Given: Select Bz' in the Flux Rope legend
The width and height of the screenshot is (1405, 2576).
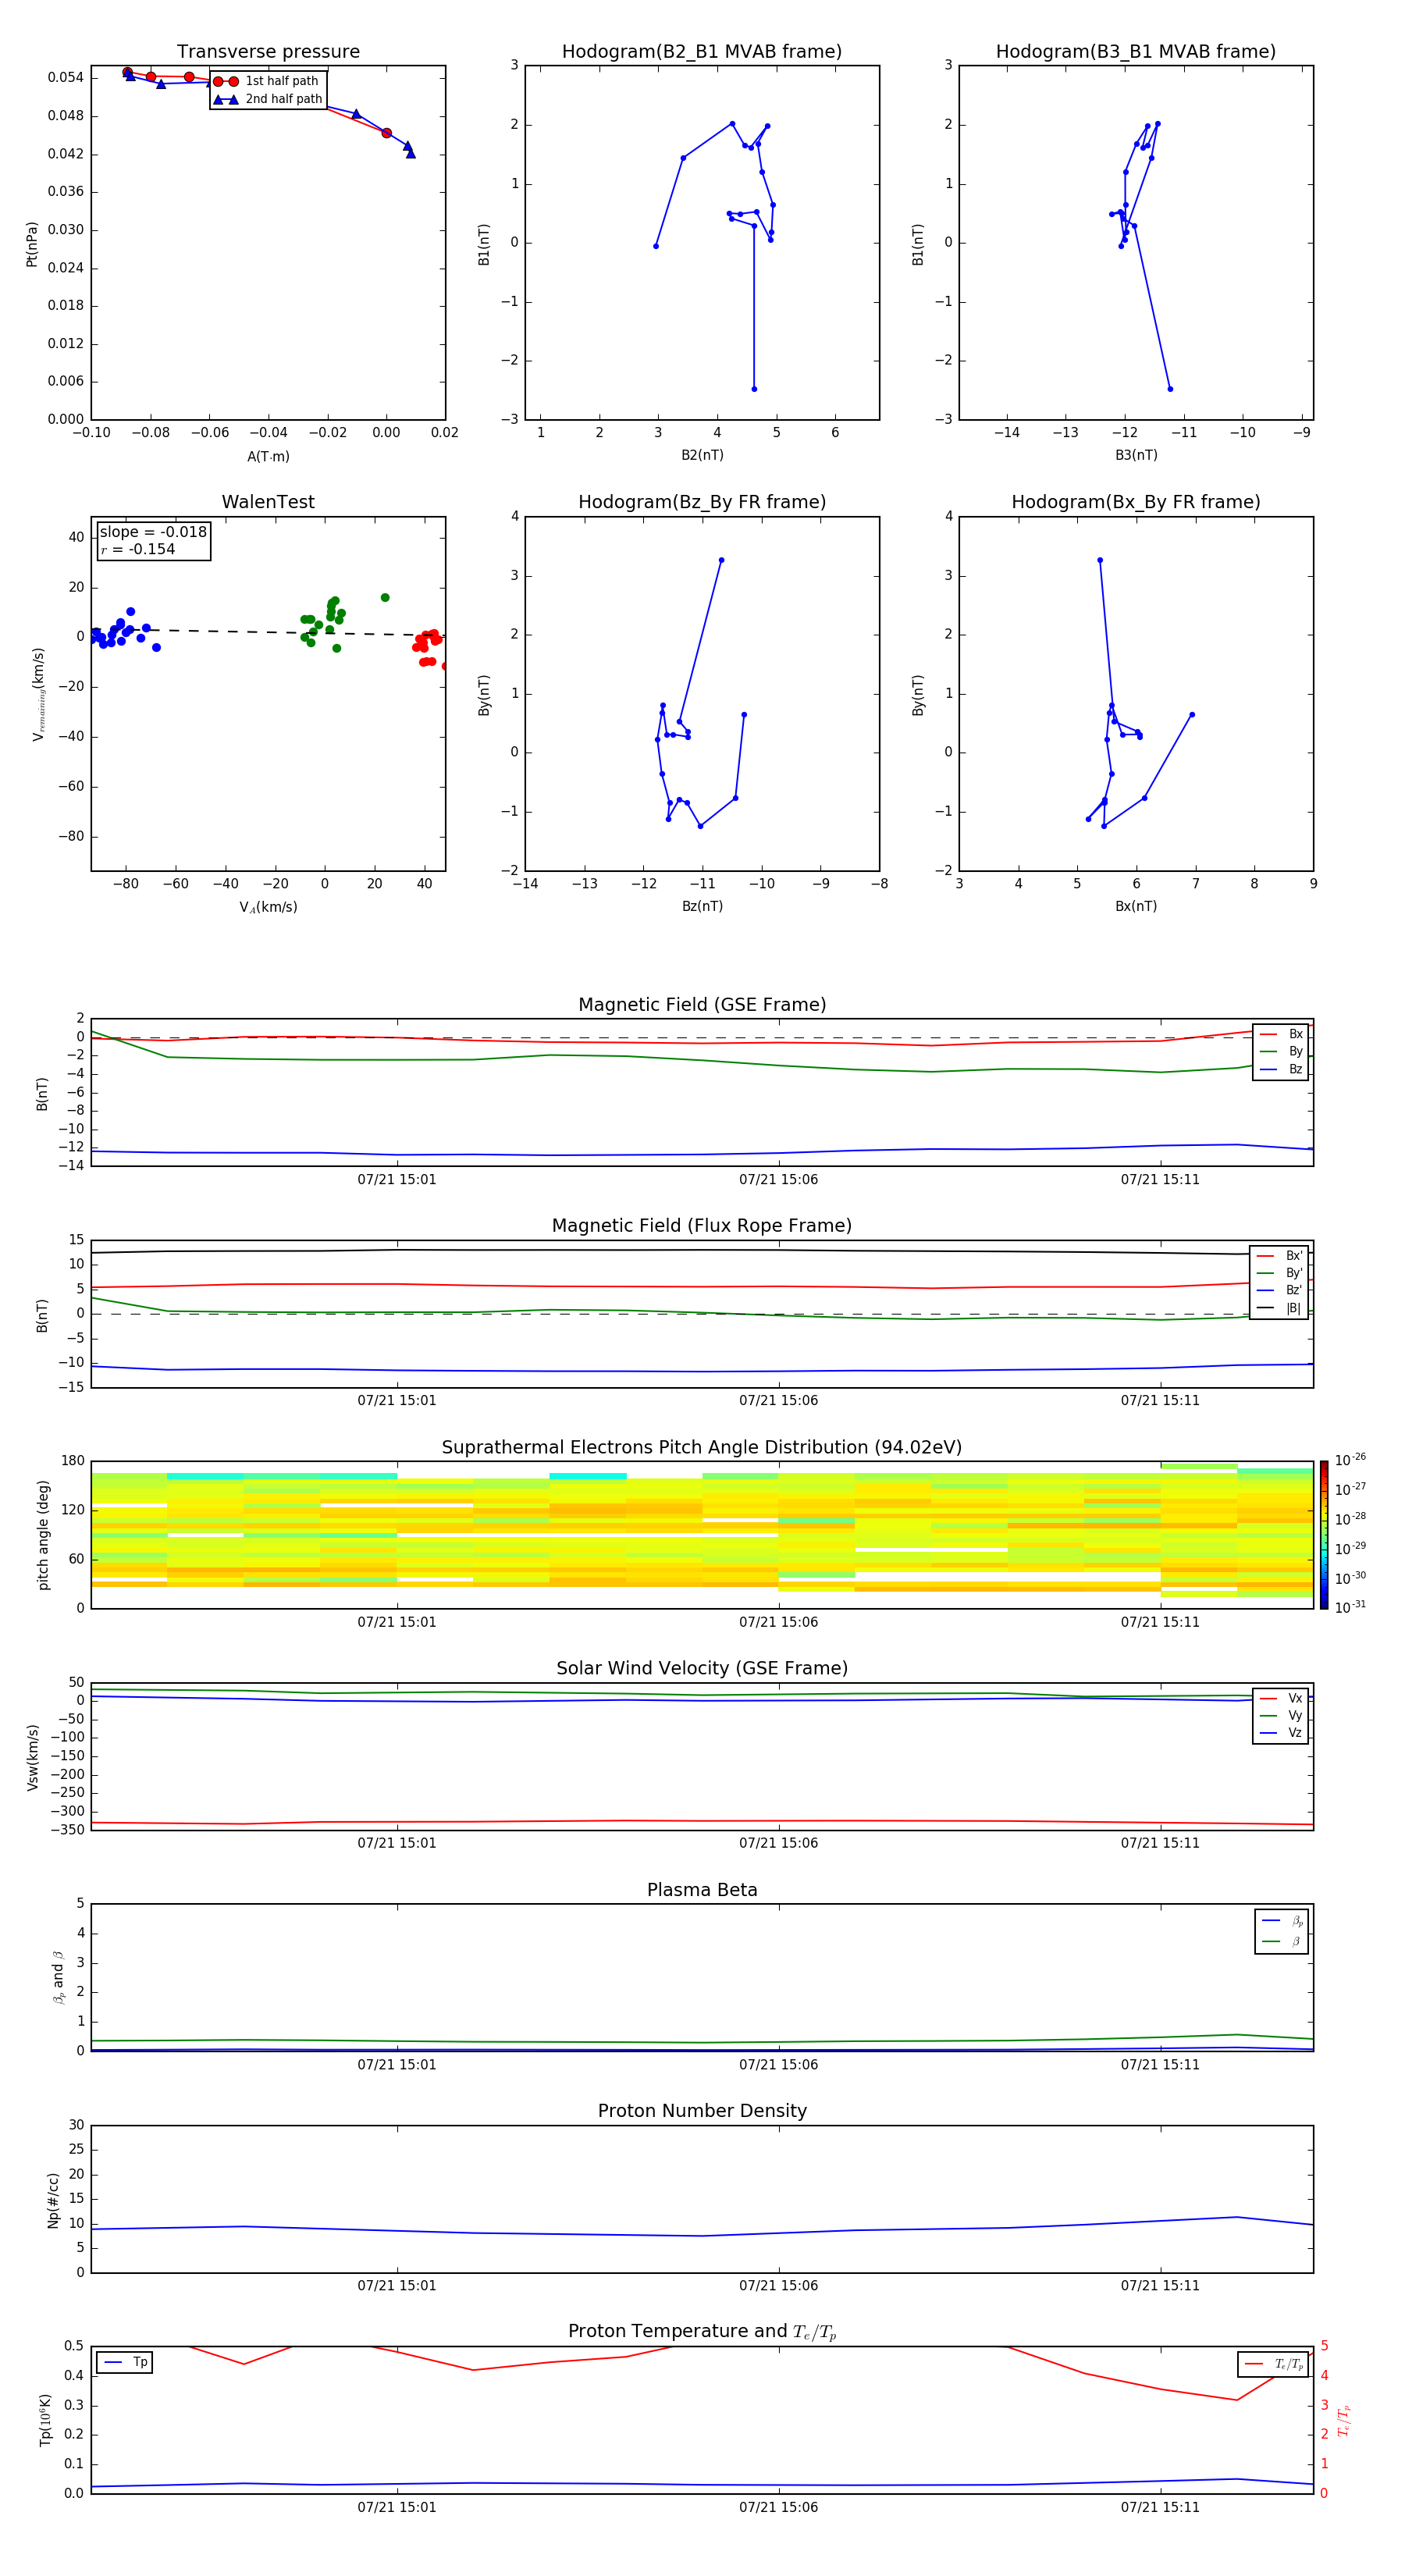Looking at the screenshot, I should pos(1280,1290).
